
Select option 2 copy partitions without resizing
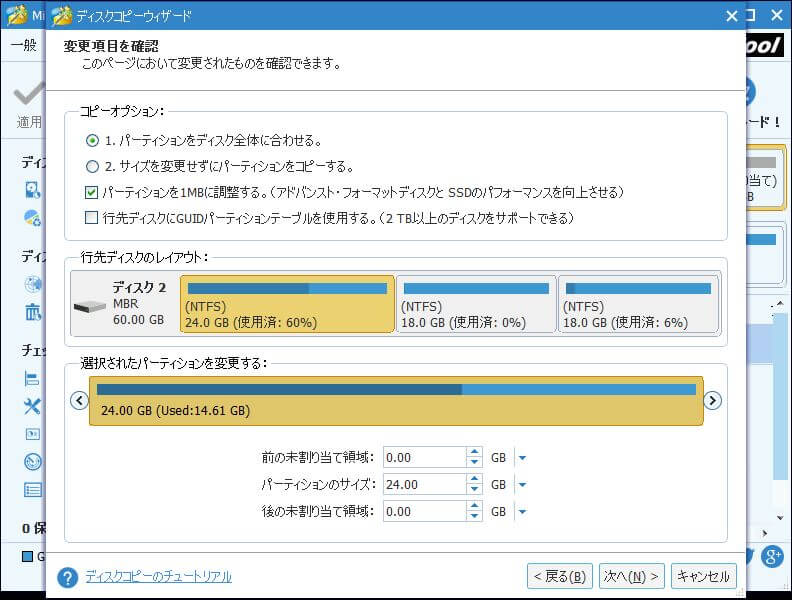click(92, 166)
